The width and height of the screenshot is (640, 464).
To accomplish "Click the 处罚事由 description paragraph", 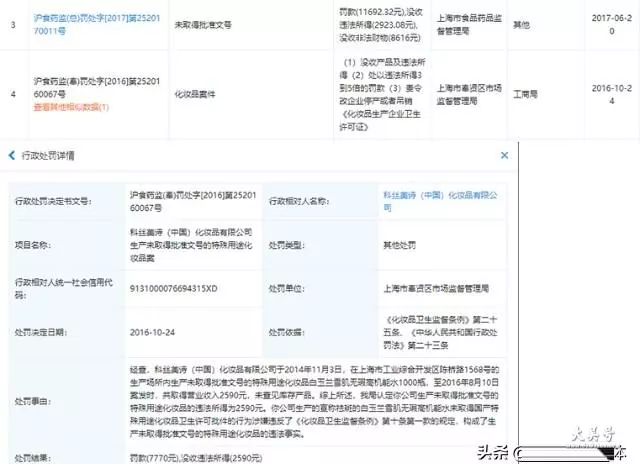I will point(314,402).
